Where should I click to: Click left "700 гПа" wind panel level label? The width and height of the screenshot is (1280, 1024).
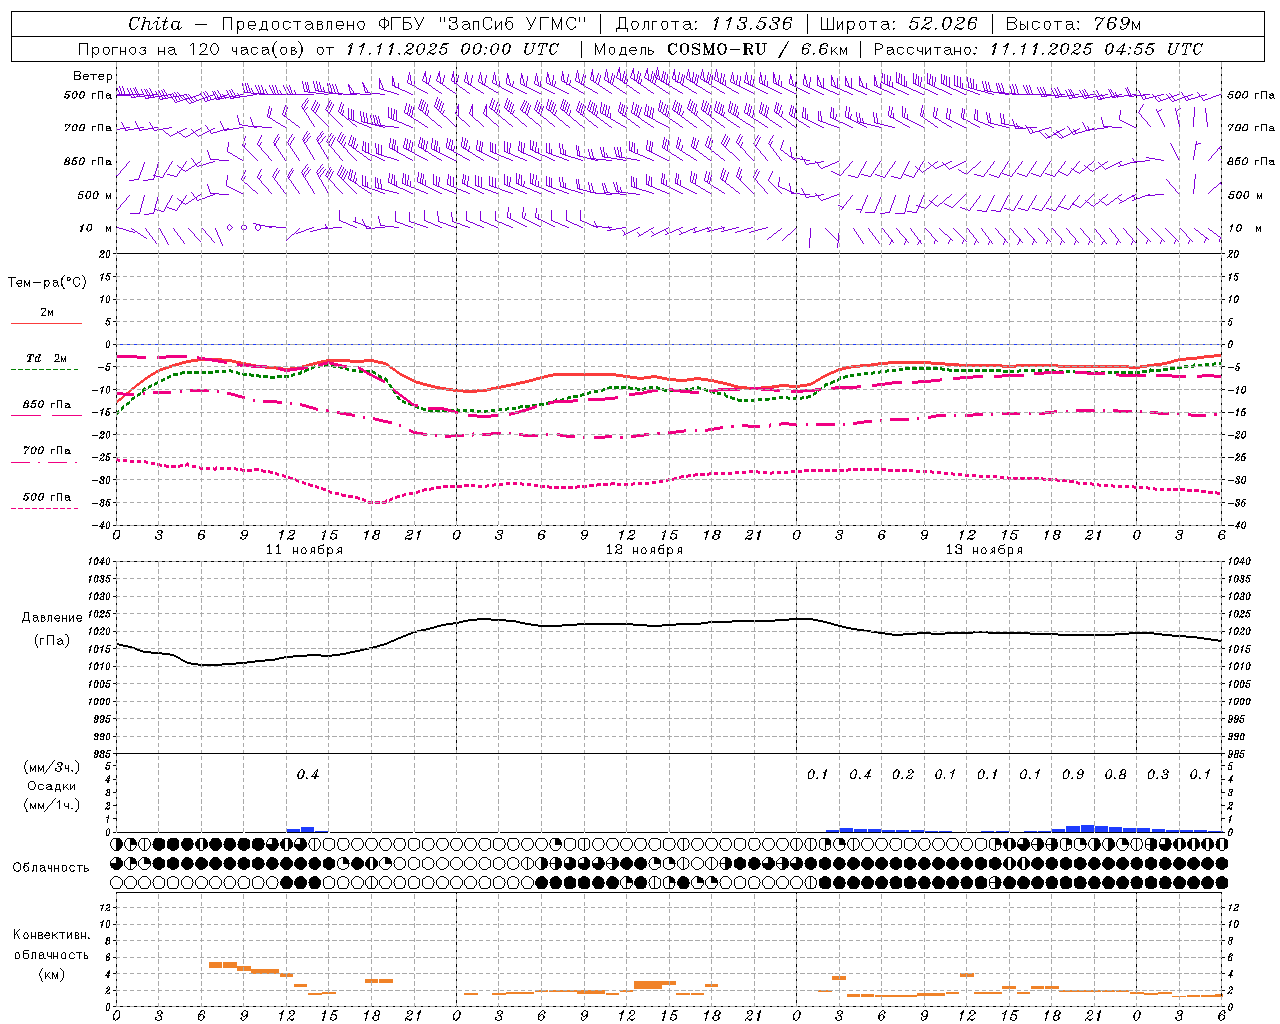pyautogui.click(x=88, y=128)
